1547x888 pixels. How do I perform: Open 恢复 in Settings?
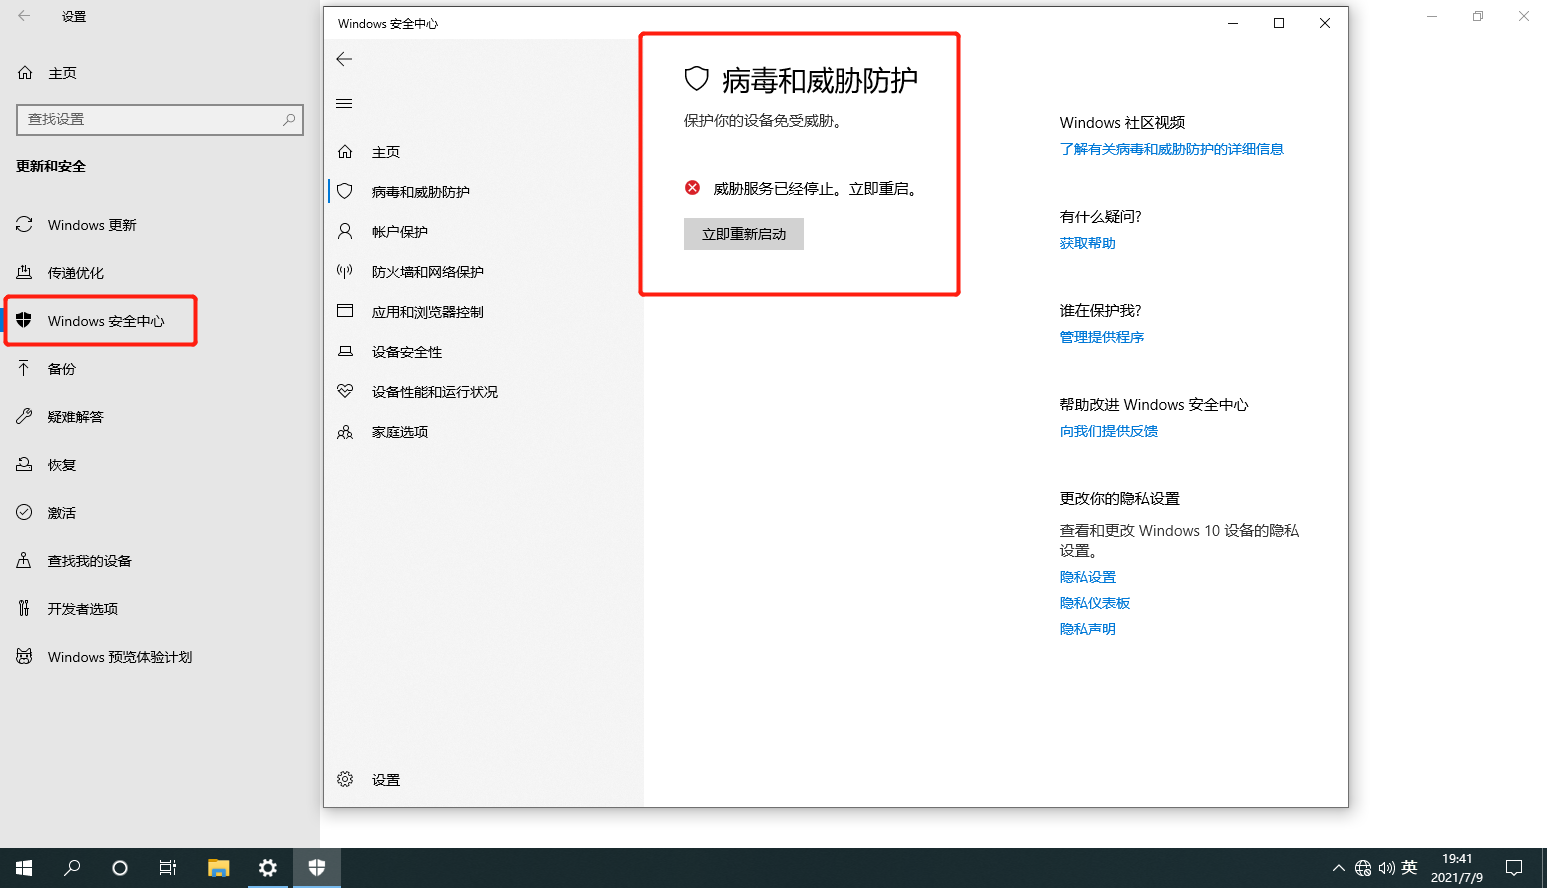[62, 465]
